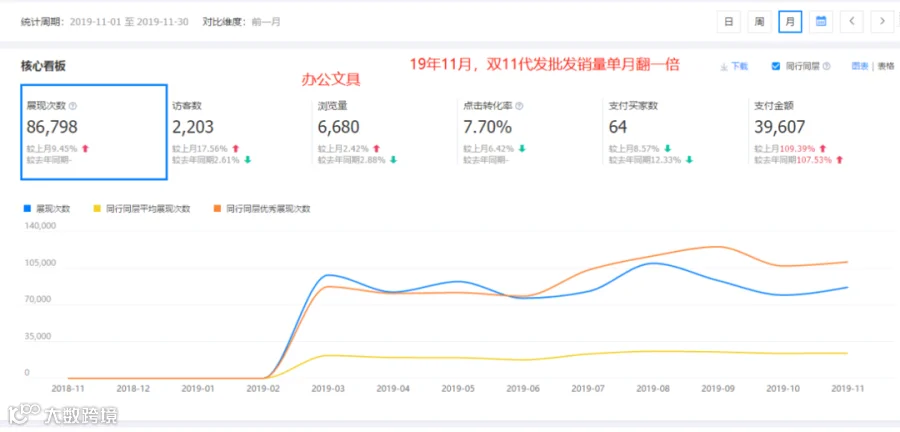Toggle orange 同行同层优秀展现次数 legend series
Viewport: 900px width, 432px height.
(x=261, y=209)
